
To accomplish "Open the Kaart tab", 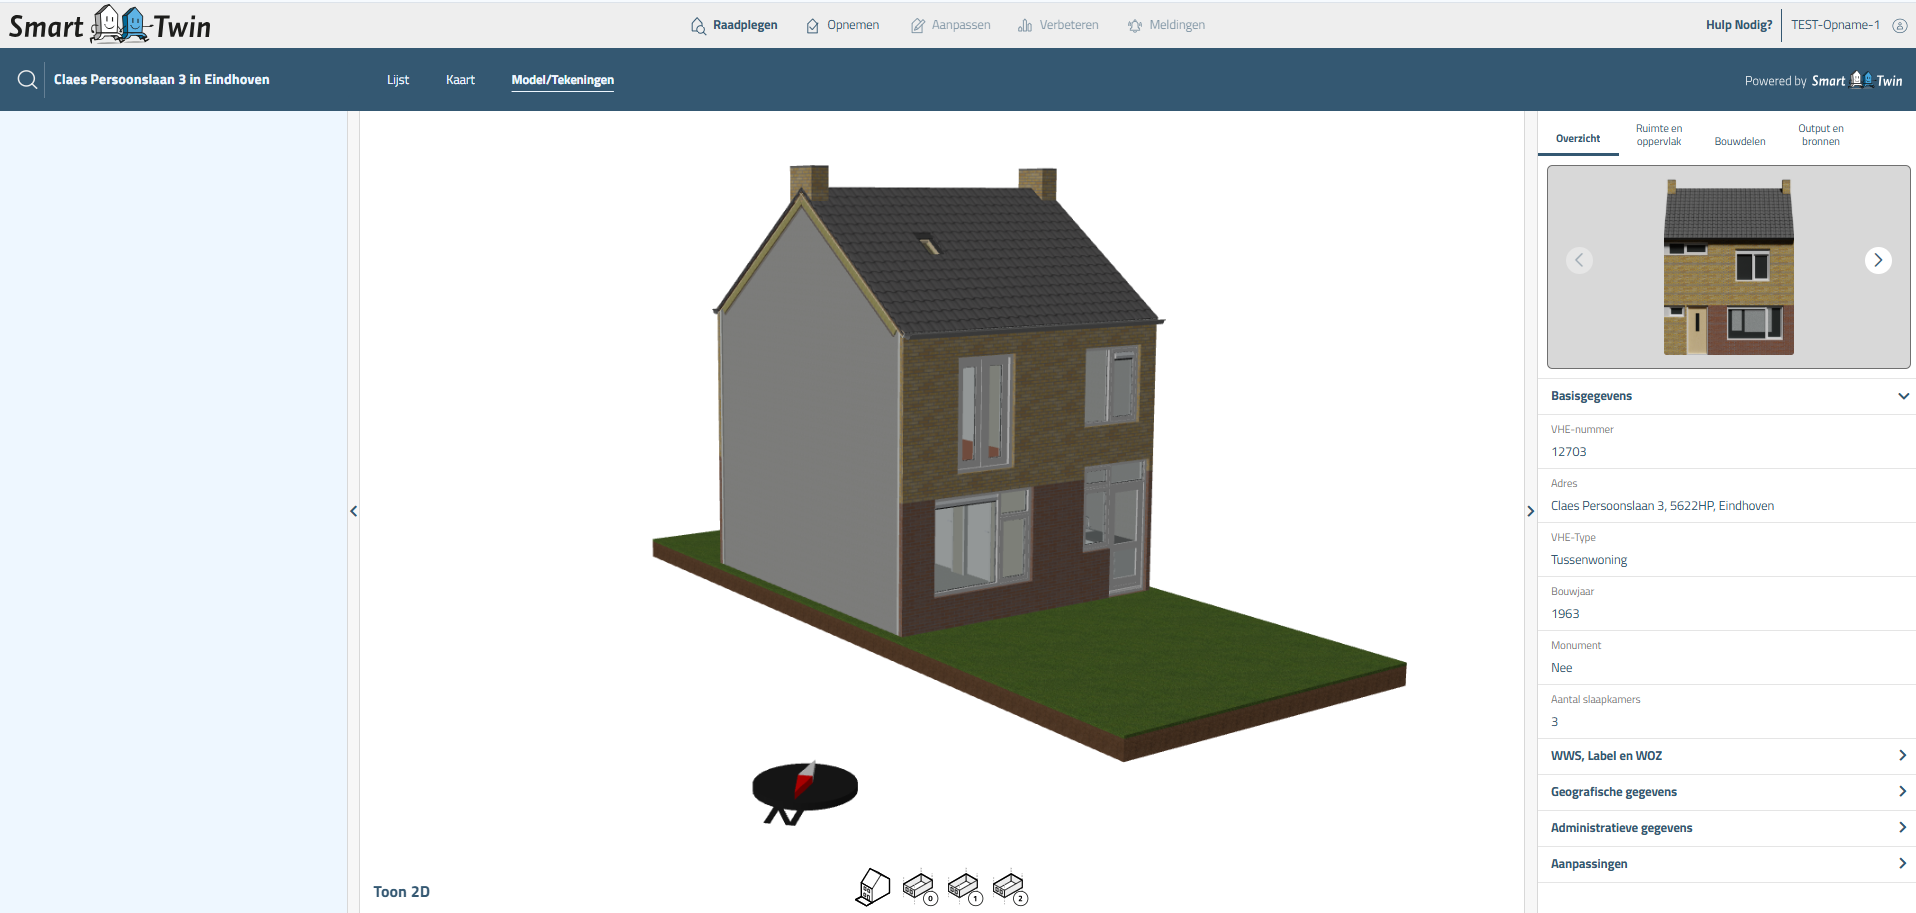I will [x=460, y=80].
